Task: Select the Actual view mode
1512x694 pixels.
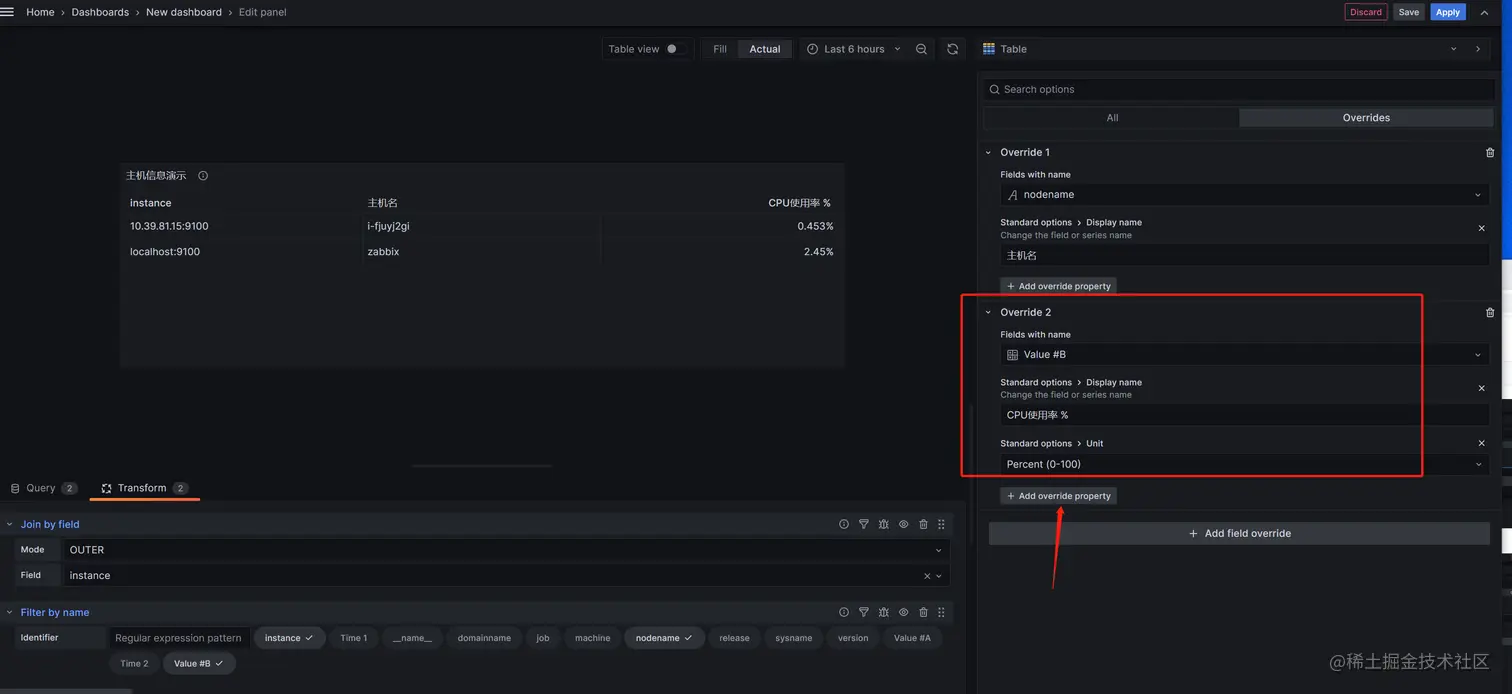Action: pos(765,49)
